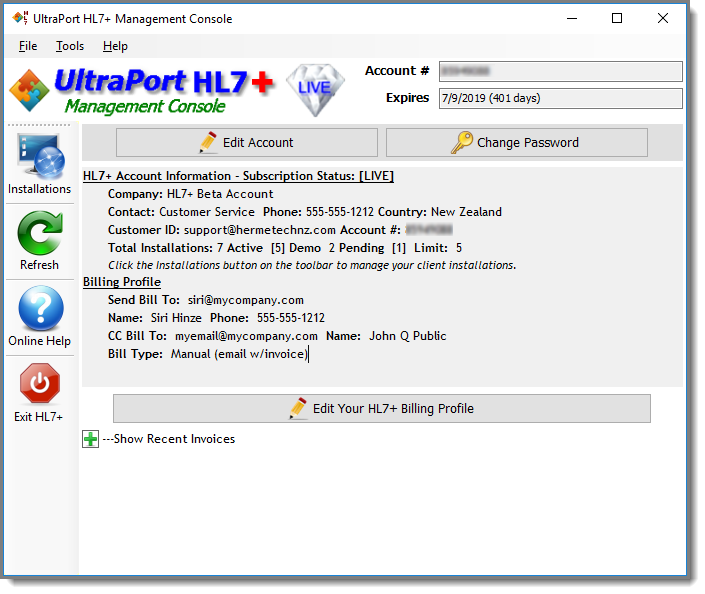The height and width of the screenshot is (594, 705).
Task: Click the Billing Profile heading
Action: tap(122, 282)
